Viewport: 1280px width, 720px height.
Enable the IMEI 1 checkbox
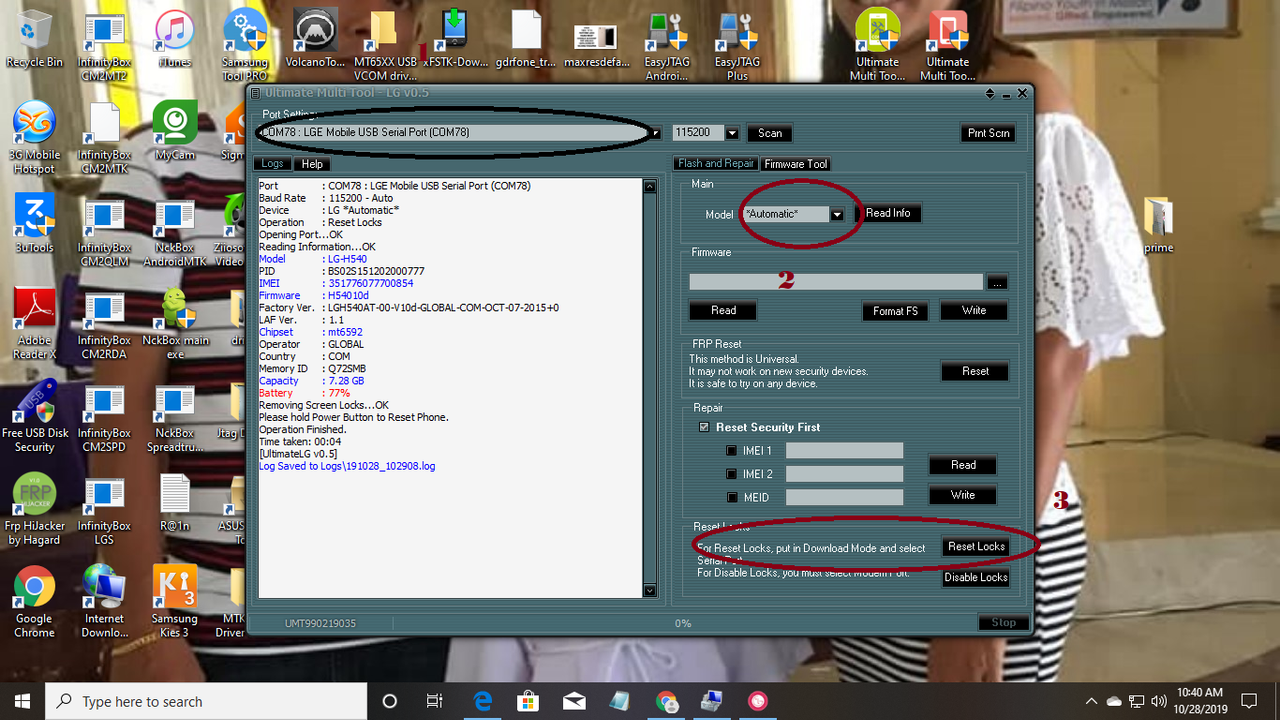tap(731, 451)
